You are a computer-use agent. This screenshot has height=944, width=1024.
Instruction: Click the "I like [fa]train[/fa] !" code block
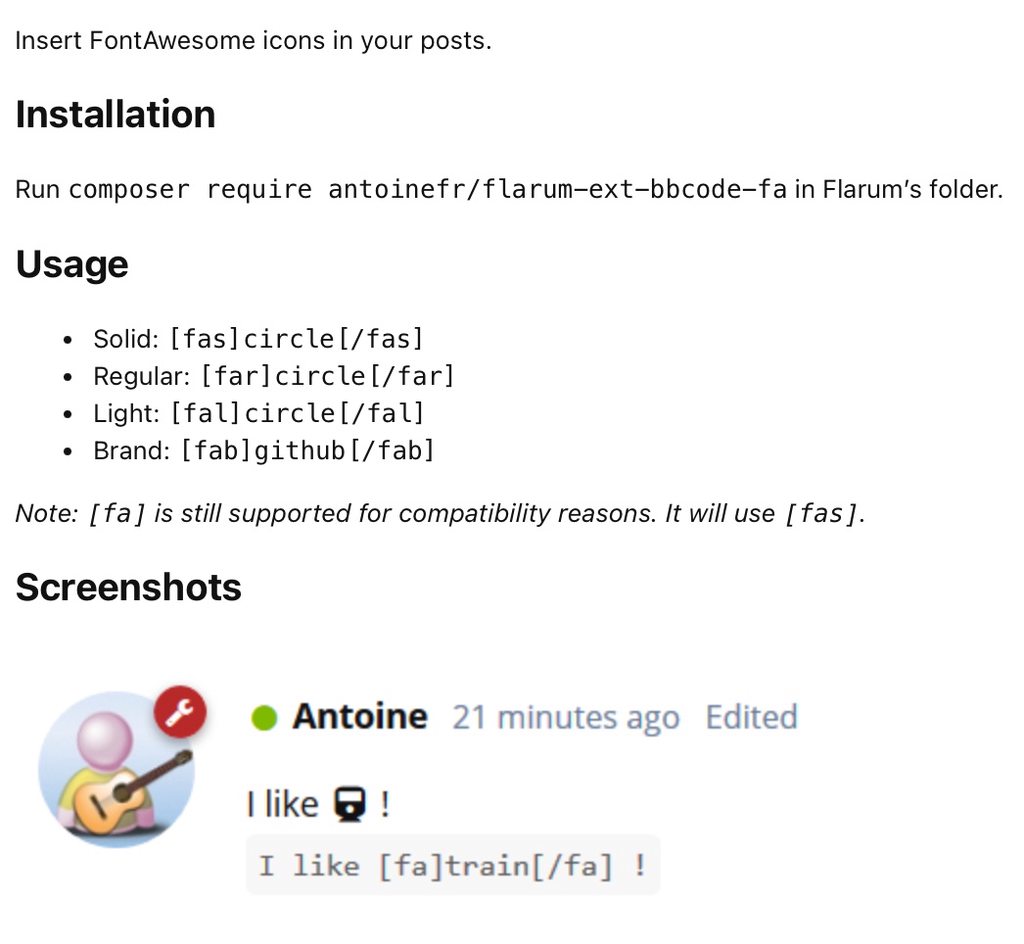coord(452,865)
